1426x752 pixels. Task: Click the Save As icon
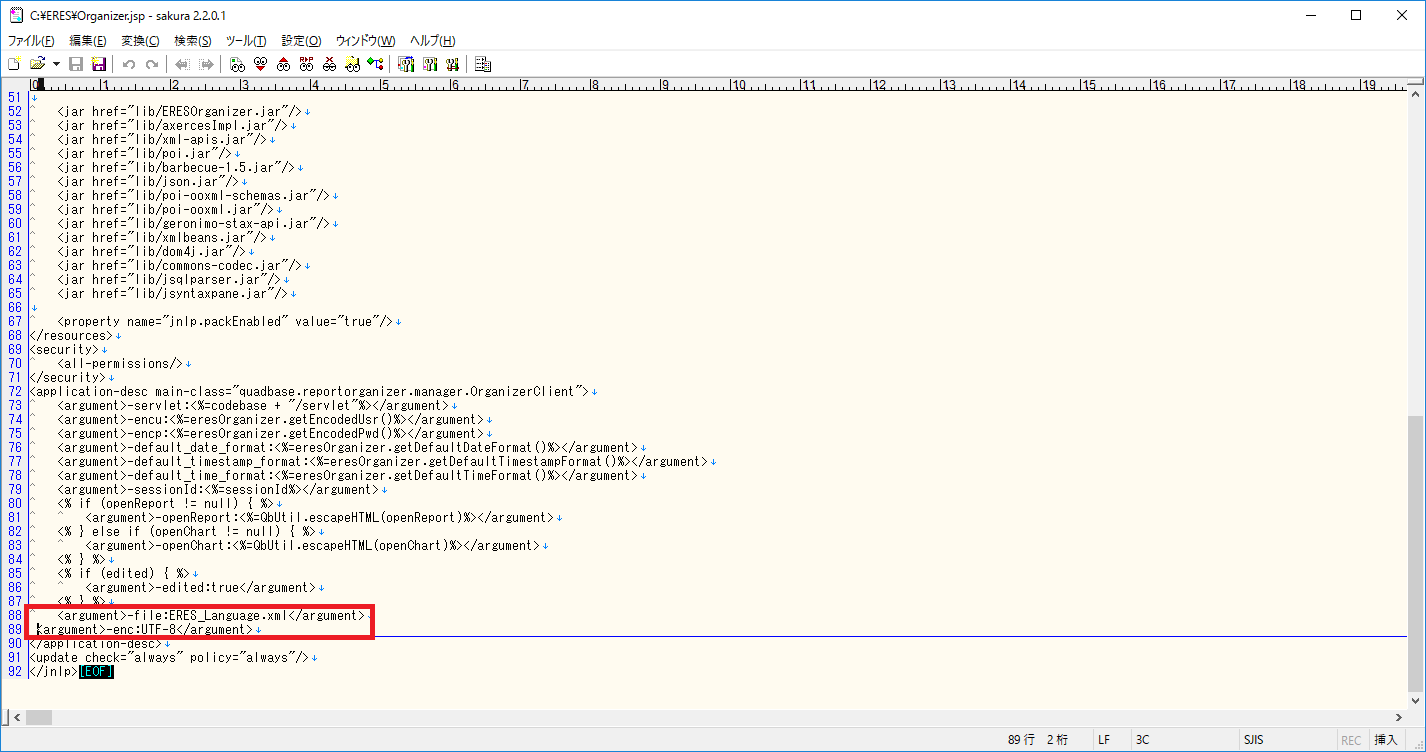[x=99, y=64]
